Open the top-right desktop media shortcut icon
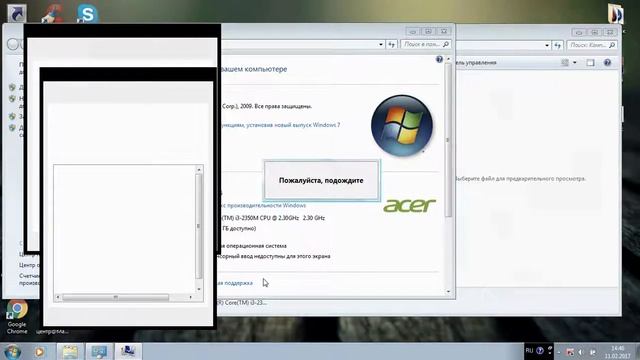Image resolution: width=640 pixels, height=360 pixels. pos(615,14)
